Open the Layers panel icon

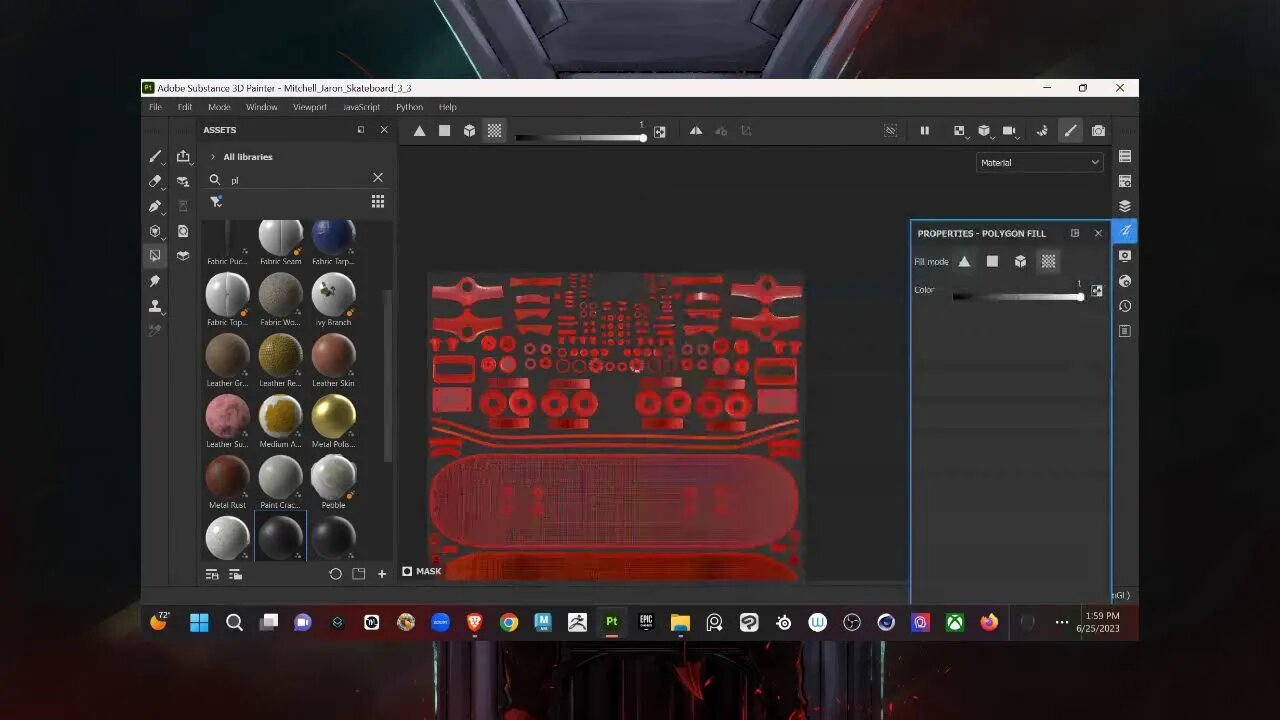point(1125,206)
